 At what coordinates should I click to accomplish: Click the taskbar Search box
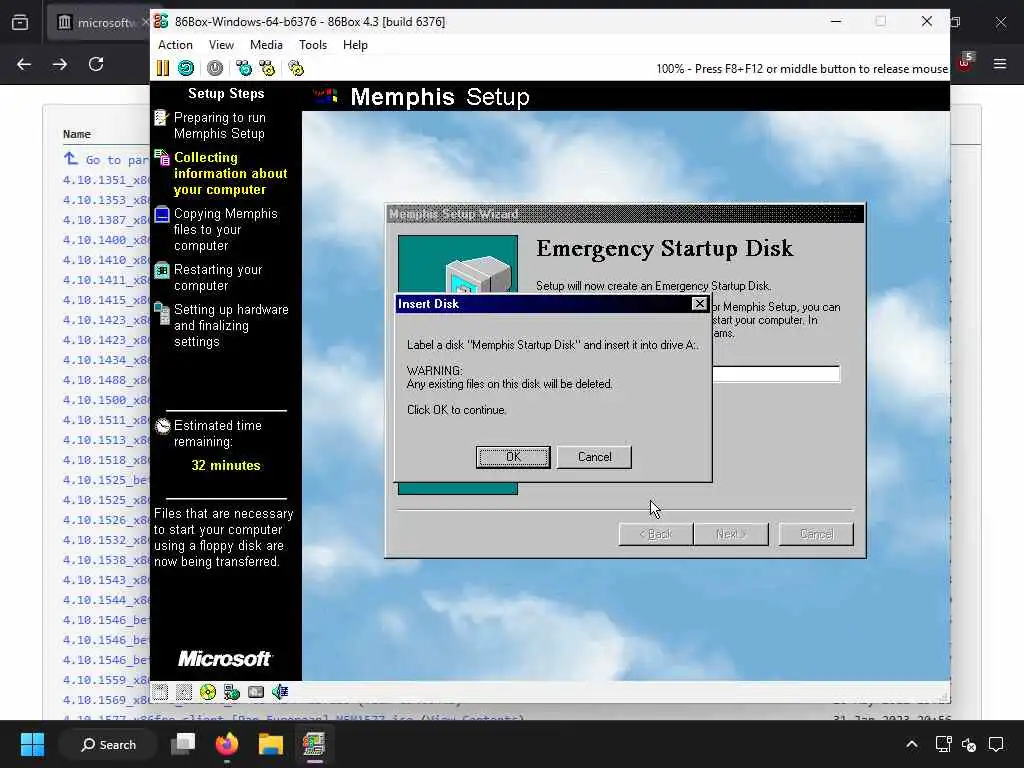[x=108, y=744]
